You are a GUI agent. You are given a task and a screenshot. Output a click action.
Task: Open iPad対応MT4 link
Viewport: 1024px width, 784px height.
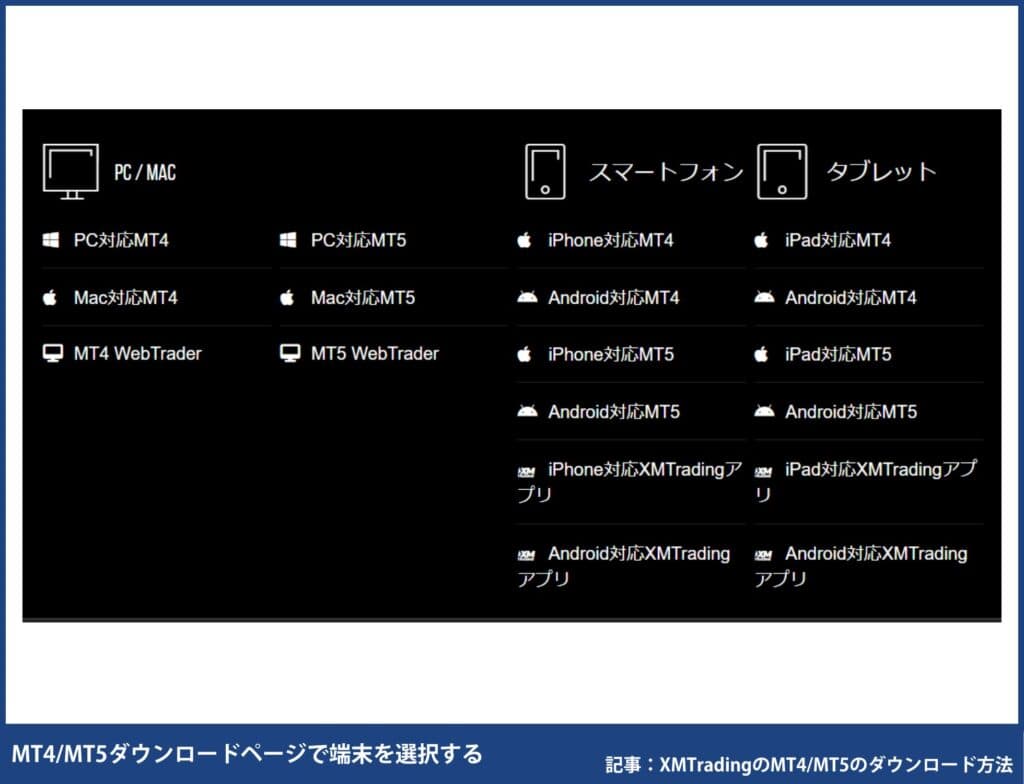(x=838, y=240)
